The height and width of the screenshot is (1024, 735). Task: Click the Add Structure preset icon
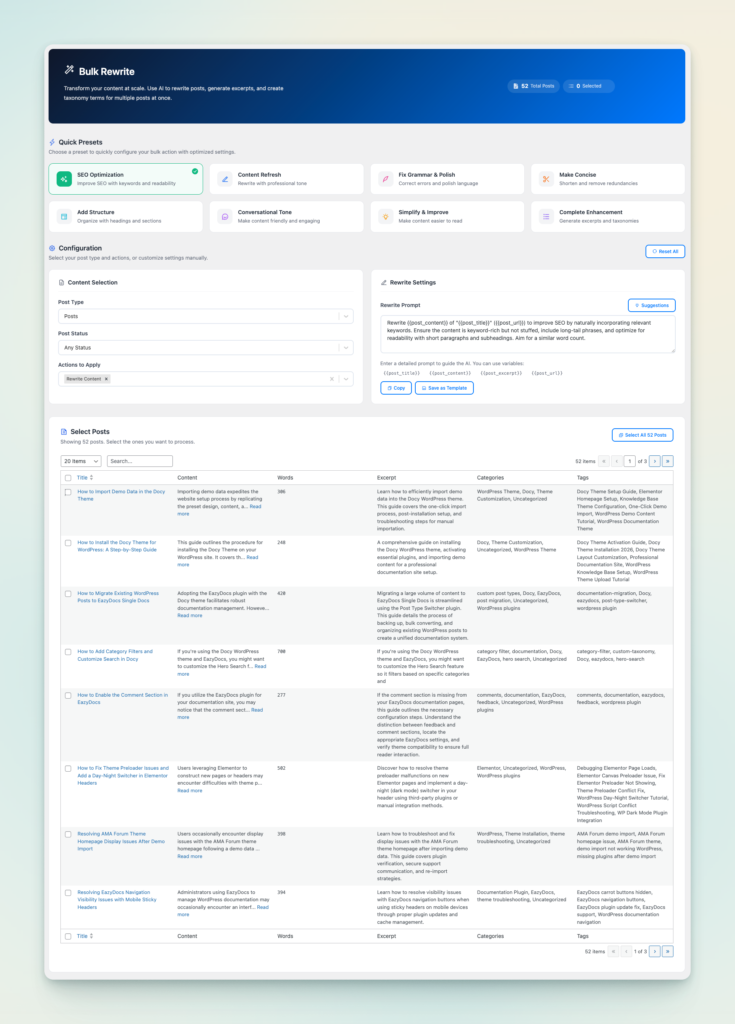click(x=64, y=216)
